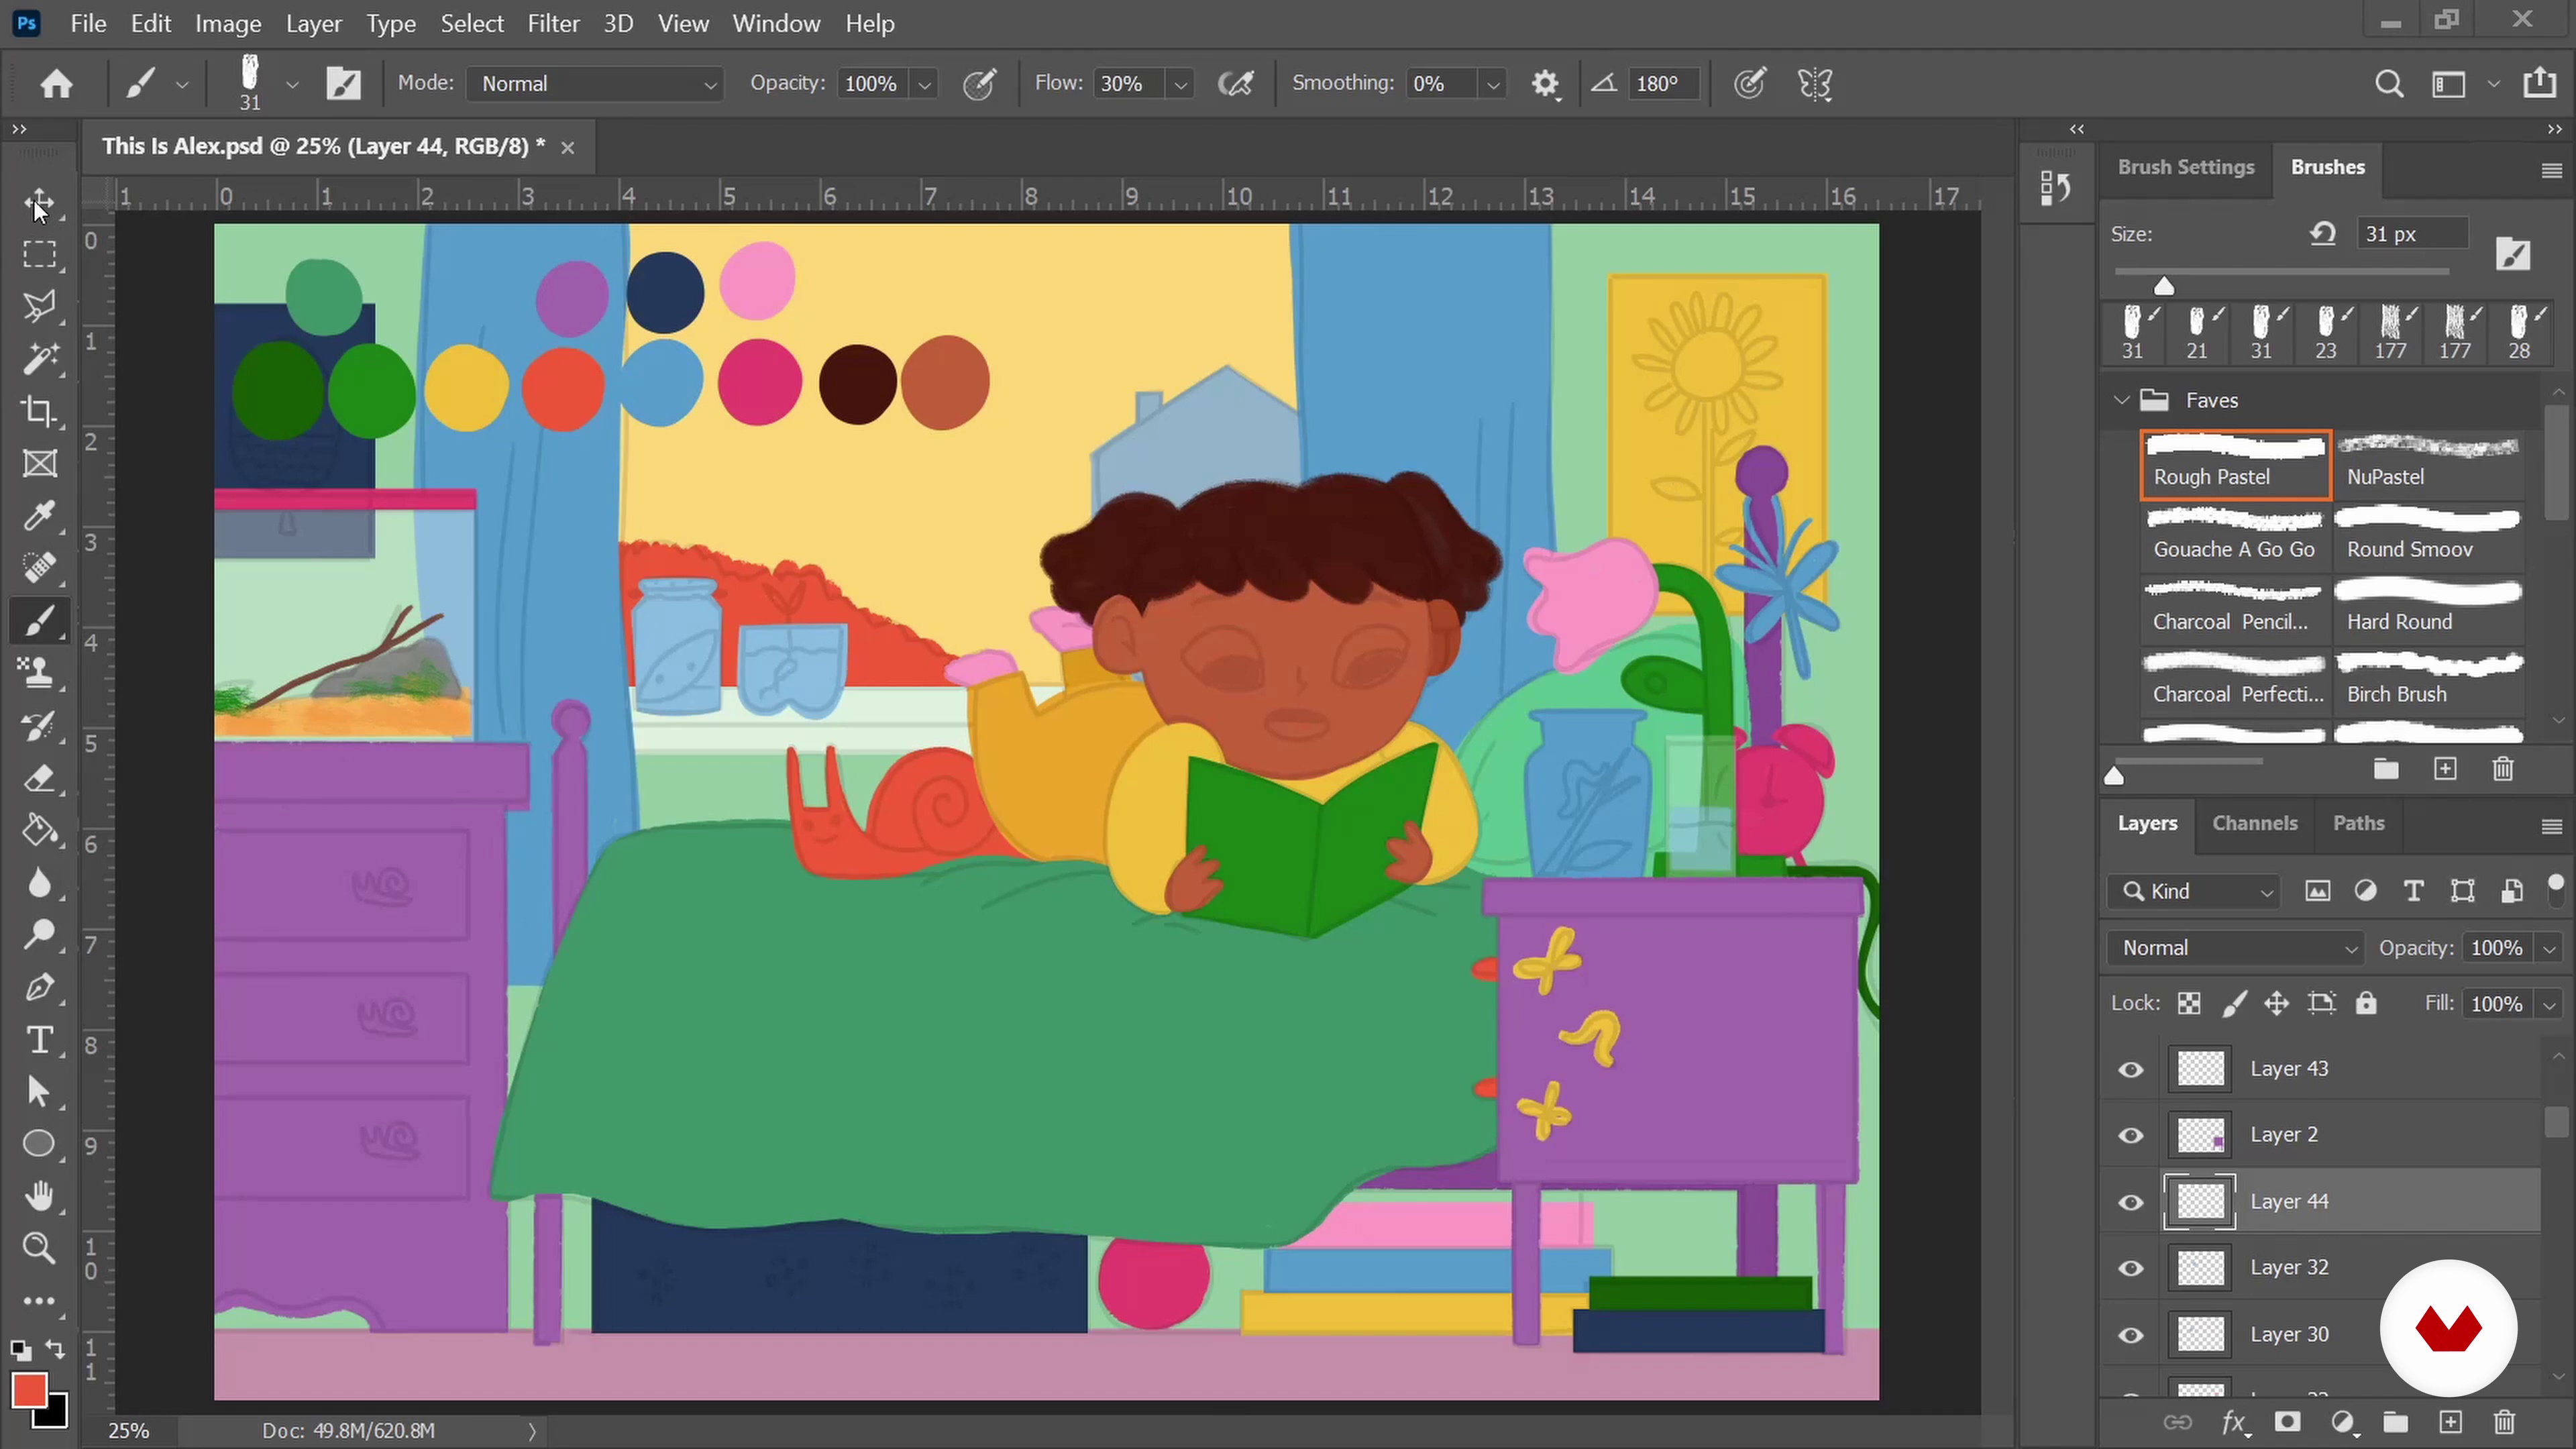Switch to the Channels tab
Viewport: 2576px width, 1449px height.
pos(2254,823)
